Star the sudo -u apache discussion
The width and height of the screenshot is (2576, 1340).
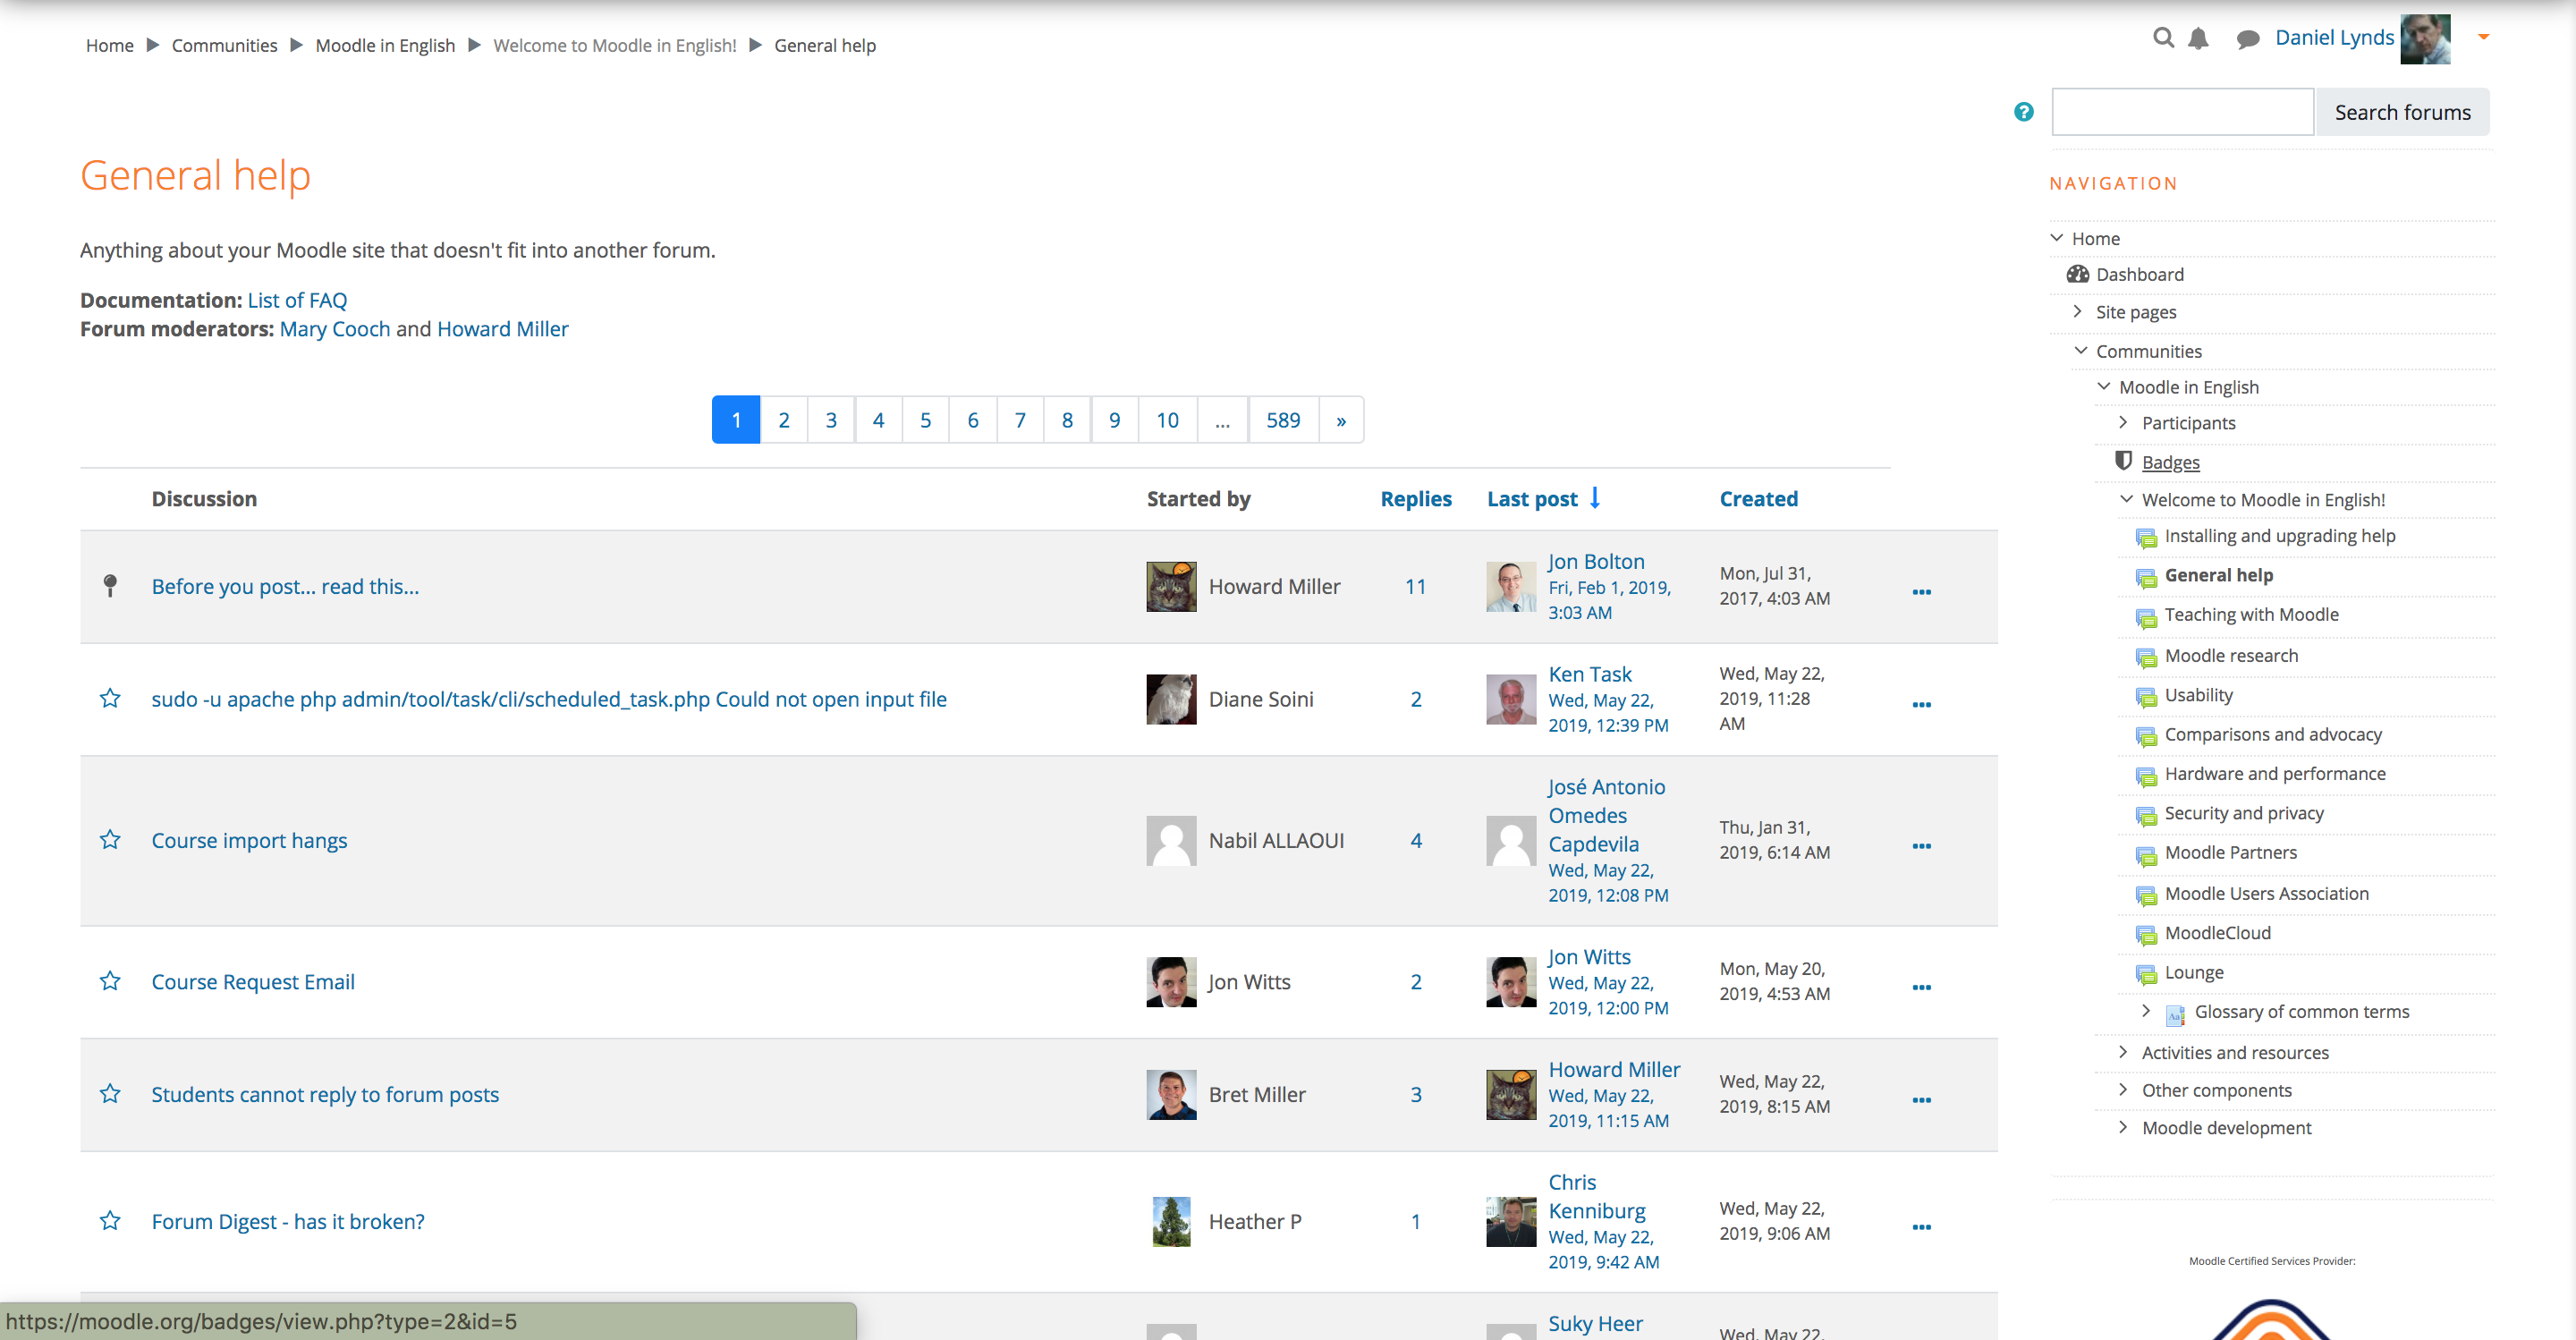pyautogui.click(x=110, y=698)
